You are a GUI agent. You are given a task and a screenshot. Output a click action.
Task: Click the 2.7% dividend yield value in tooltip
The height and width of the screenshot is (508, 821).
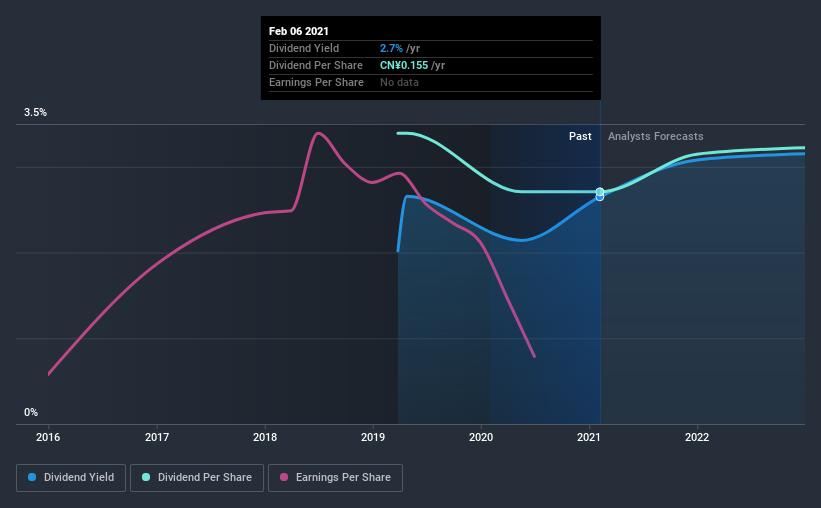click(391, 48)
